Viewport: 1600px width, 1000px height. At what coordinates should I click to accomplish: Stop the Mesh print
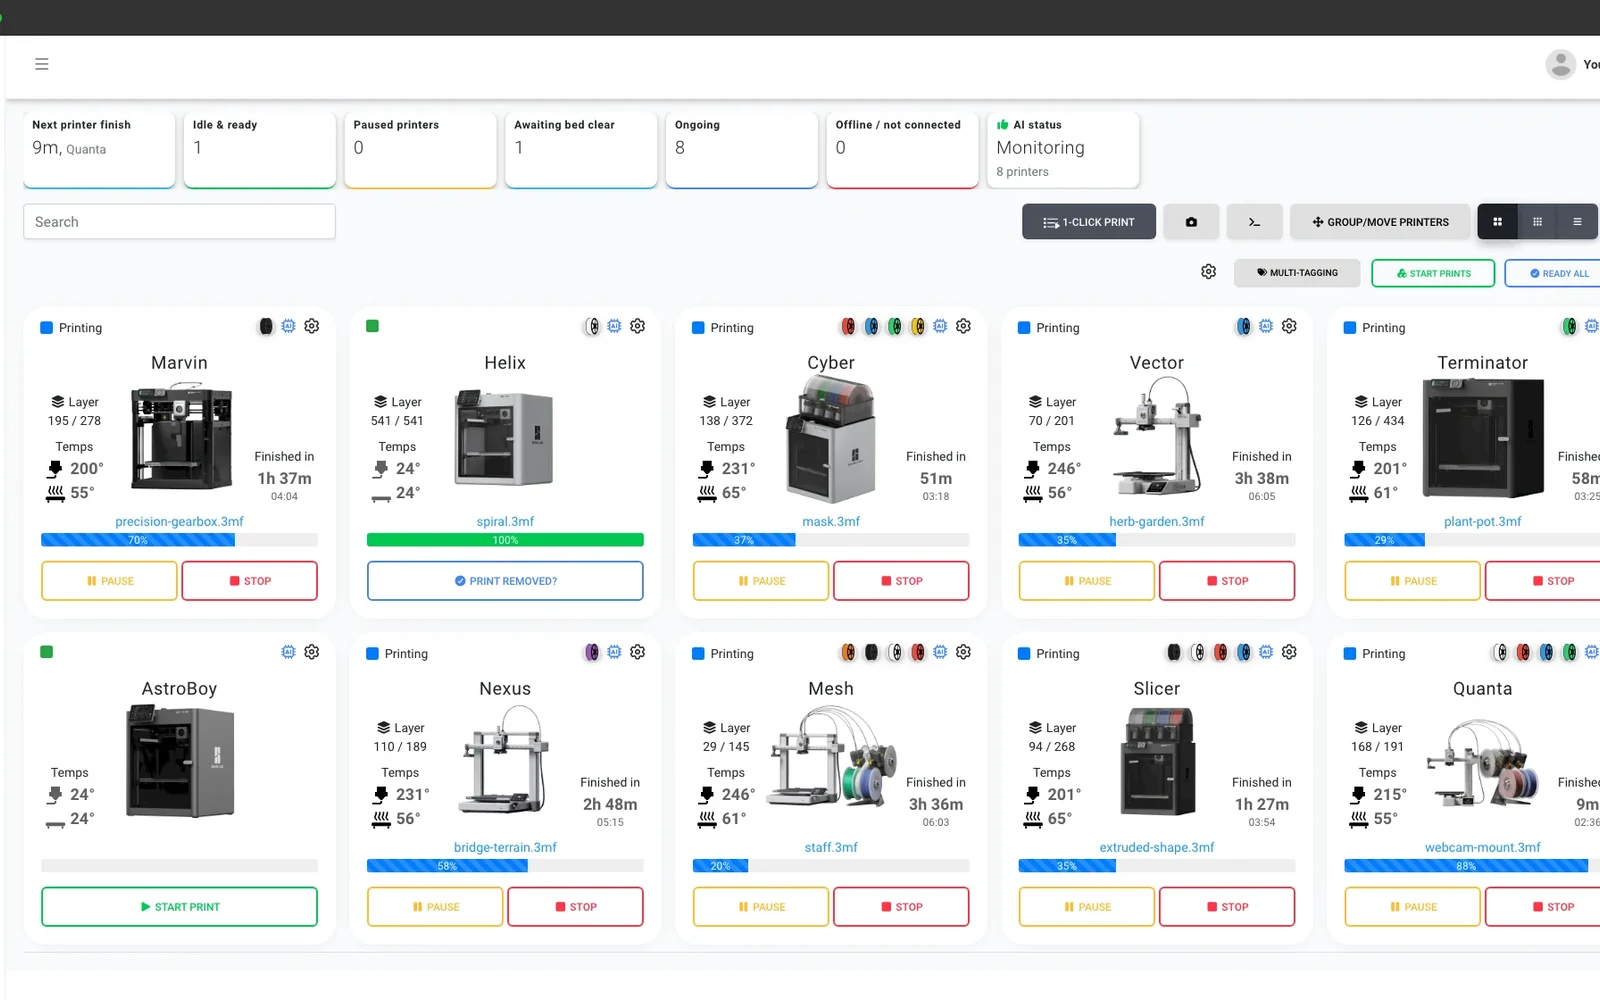click(901, 907)
